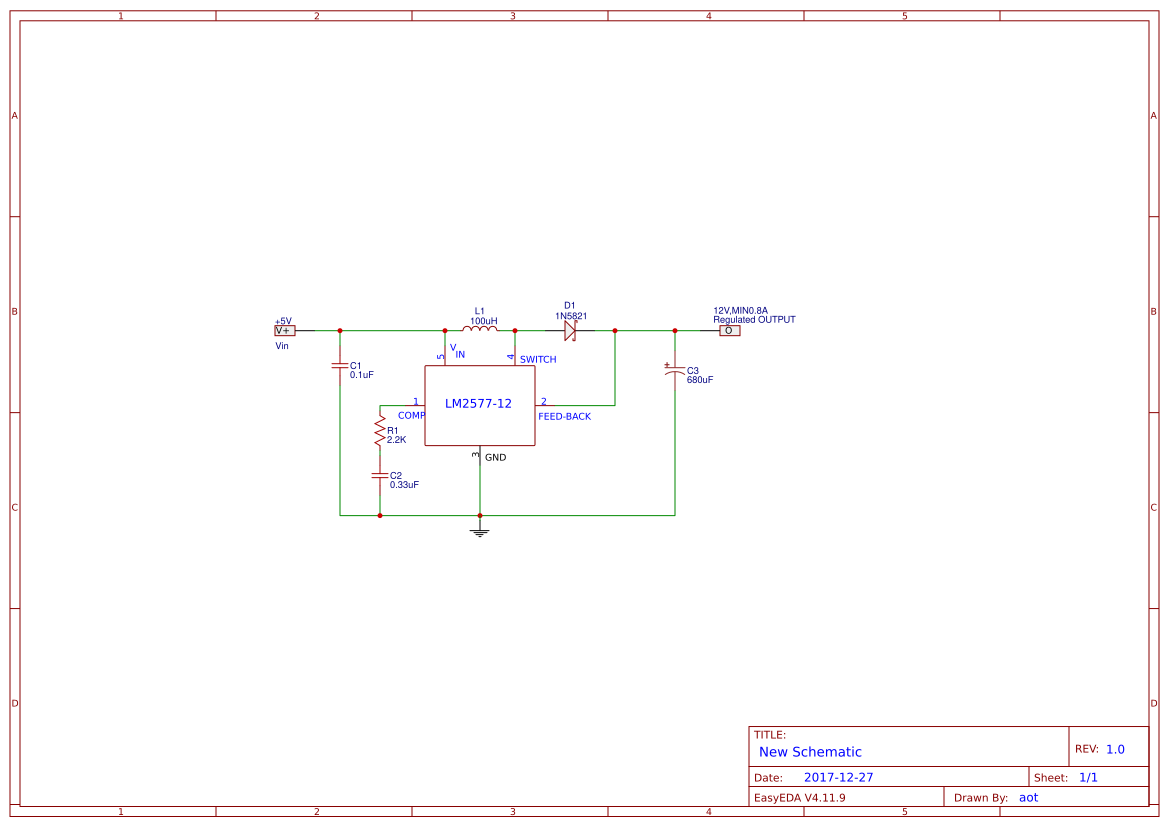This screenshot has height=827, width=1169.
Task: Select the D1 1N5821 diode symbol
Action: [x=569, y=329]
